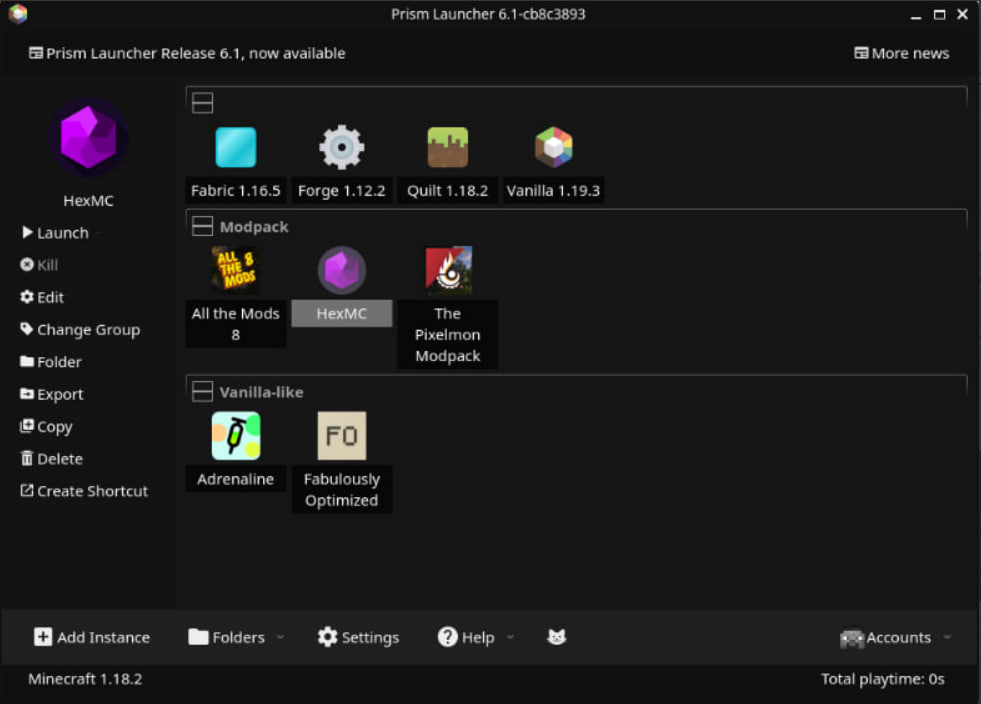Select the Vanilla 1.19.3 prism icon
Screen dimensions: 981x704
553,147
